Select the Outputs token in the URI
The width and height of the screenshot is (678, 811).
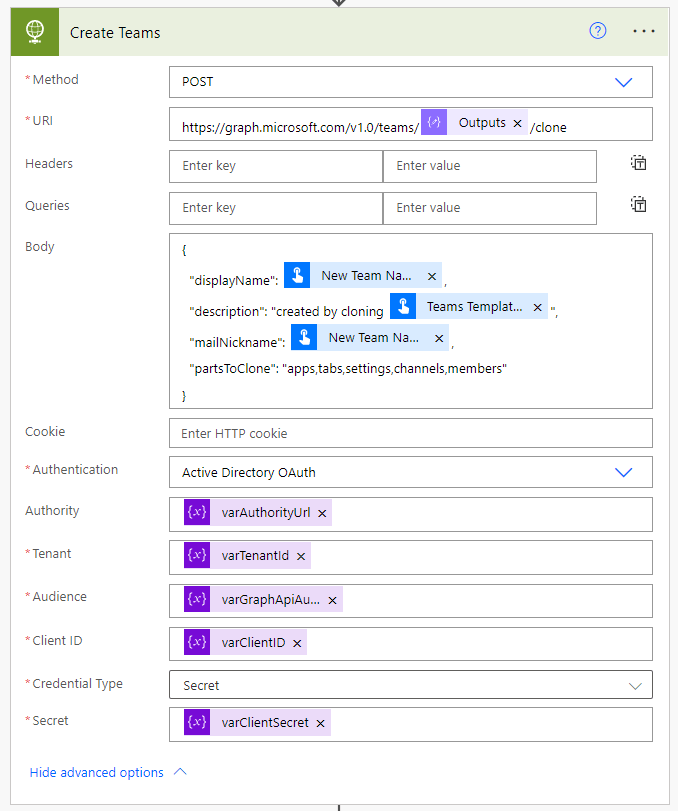click(486, 122)
